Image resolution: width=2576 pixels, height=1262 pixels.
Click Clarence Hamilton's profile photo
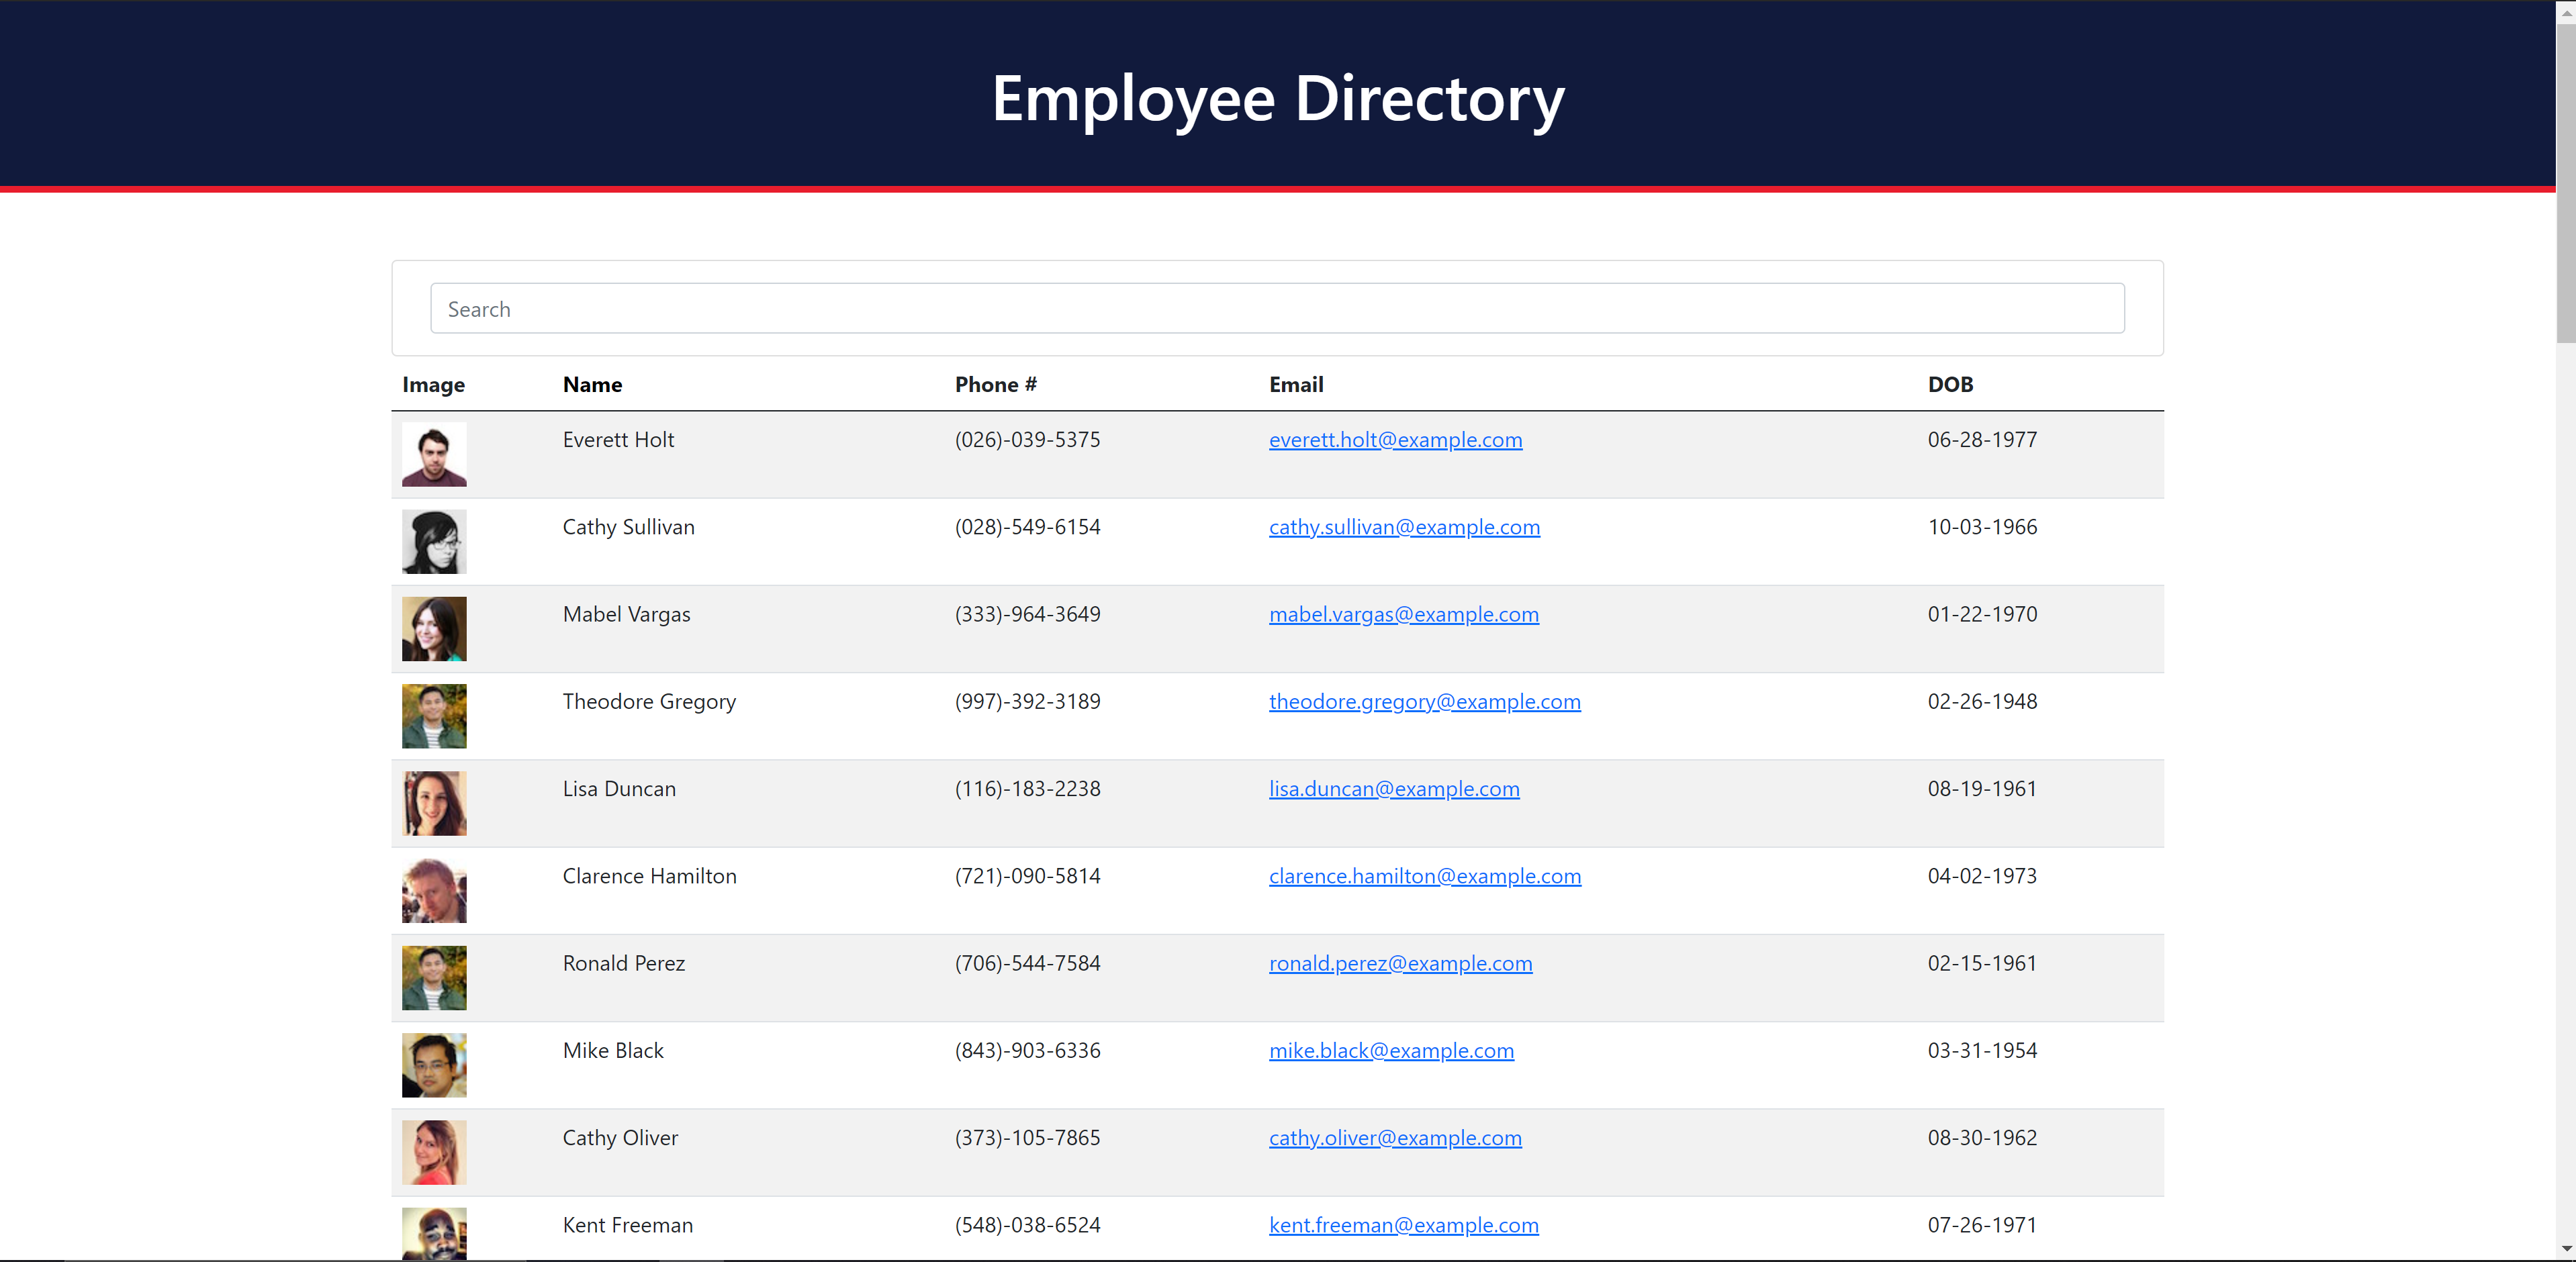click(x=434, y=890)
